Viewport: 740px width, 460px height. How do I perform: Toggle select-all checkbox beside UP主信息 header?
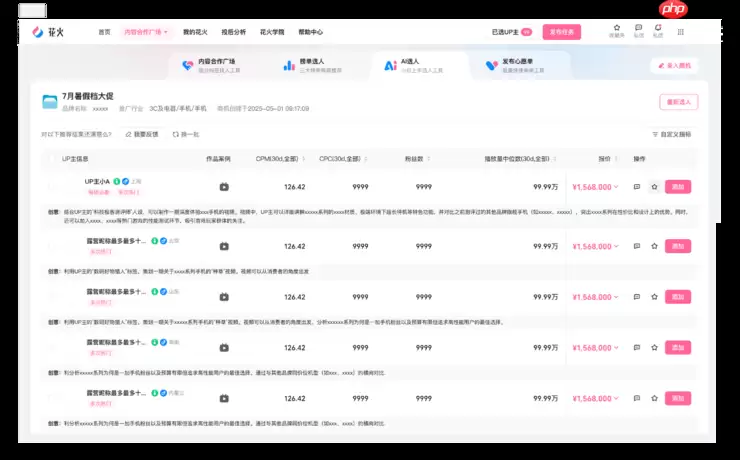pyautogui.click(x=52, y=159)
